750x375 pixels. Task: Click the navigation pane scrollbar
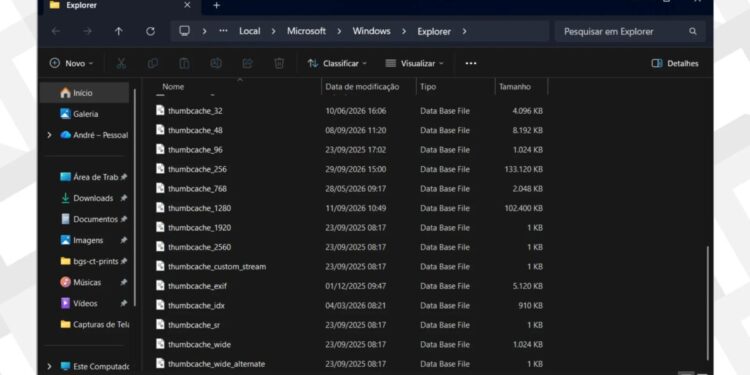(x=135, y=197)
